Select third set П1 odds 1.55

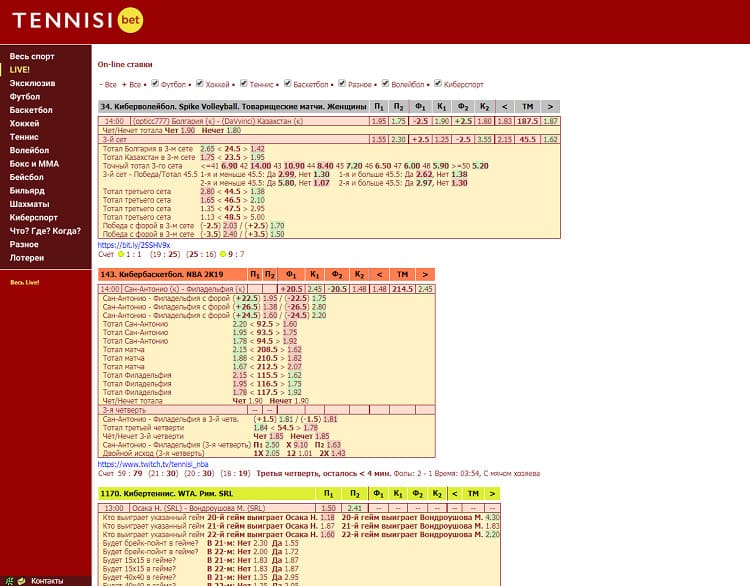(379, 139)
